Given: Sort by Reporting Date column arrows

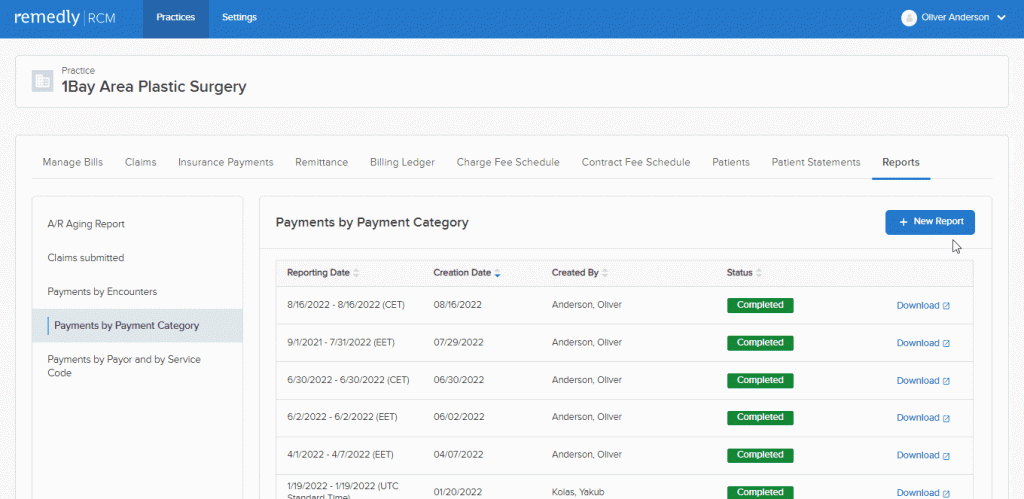Looking at the screenshot, I should (356, 273).
